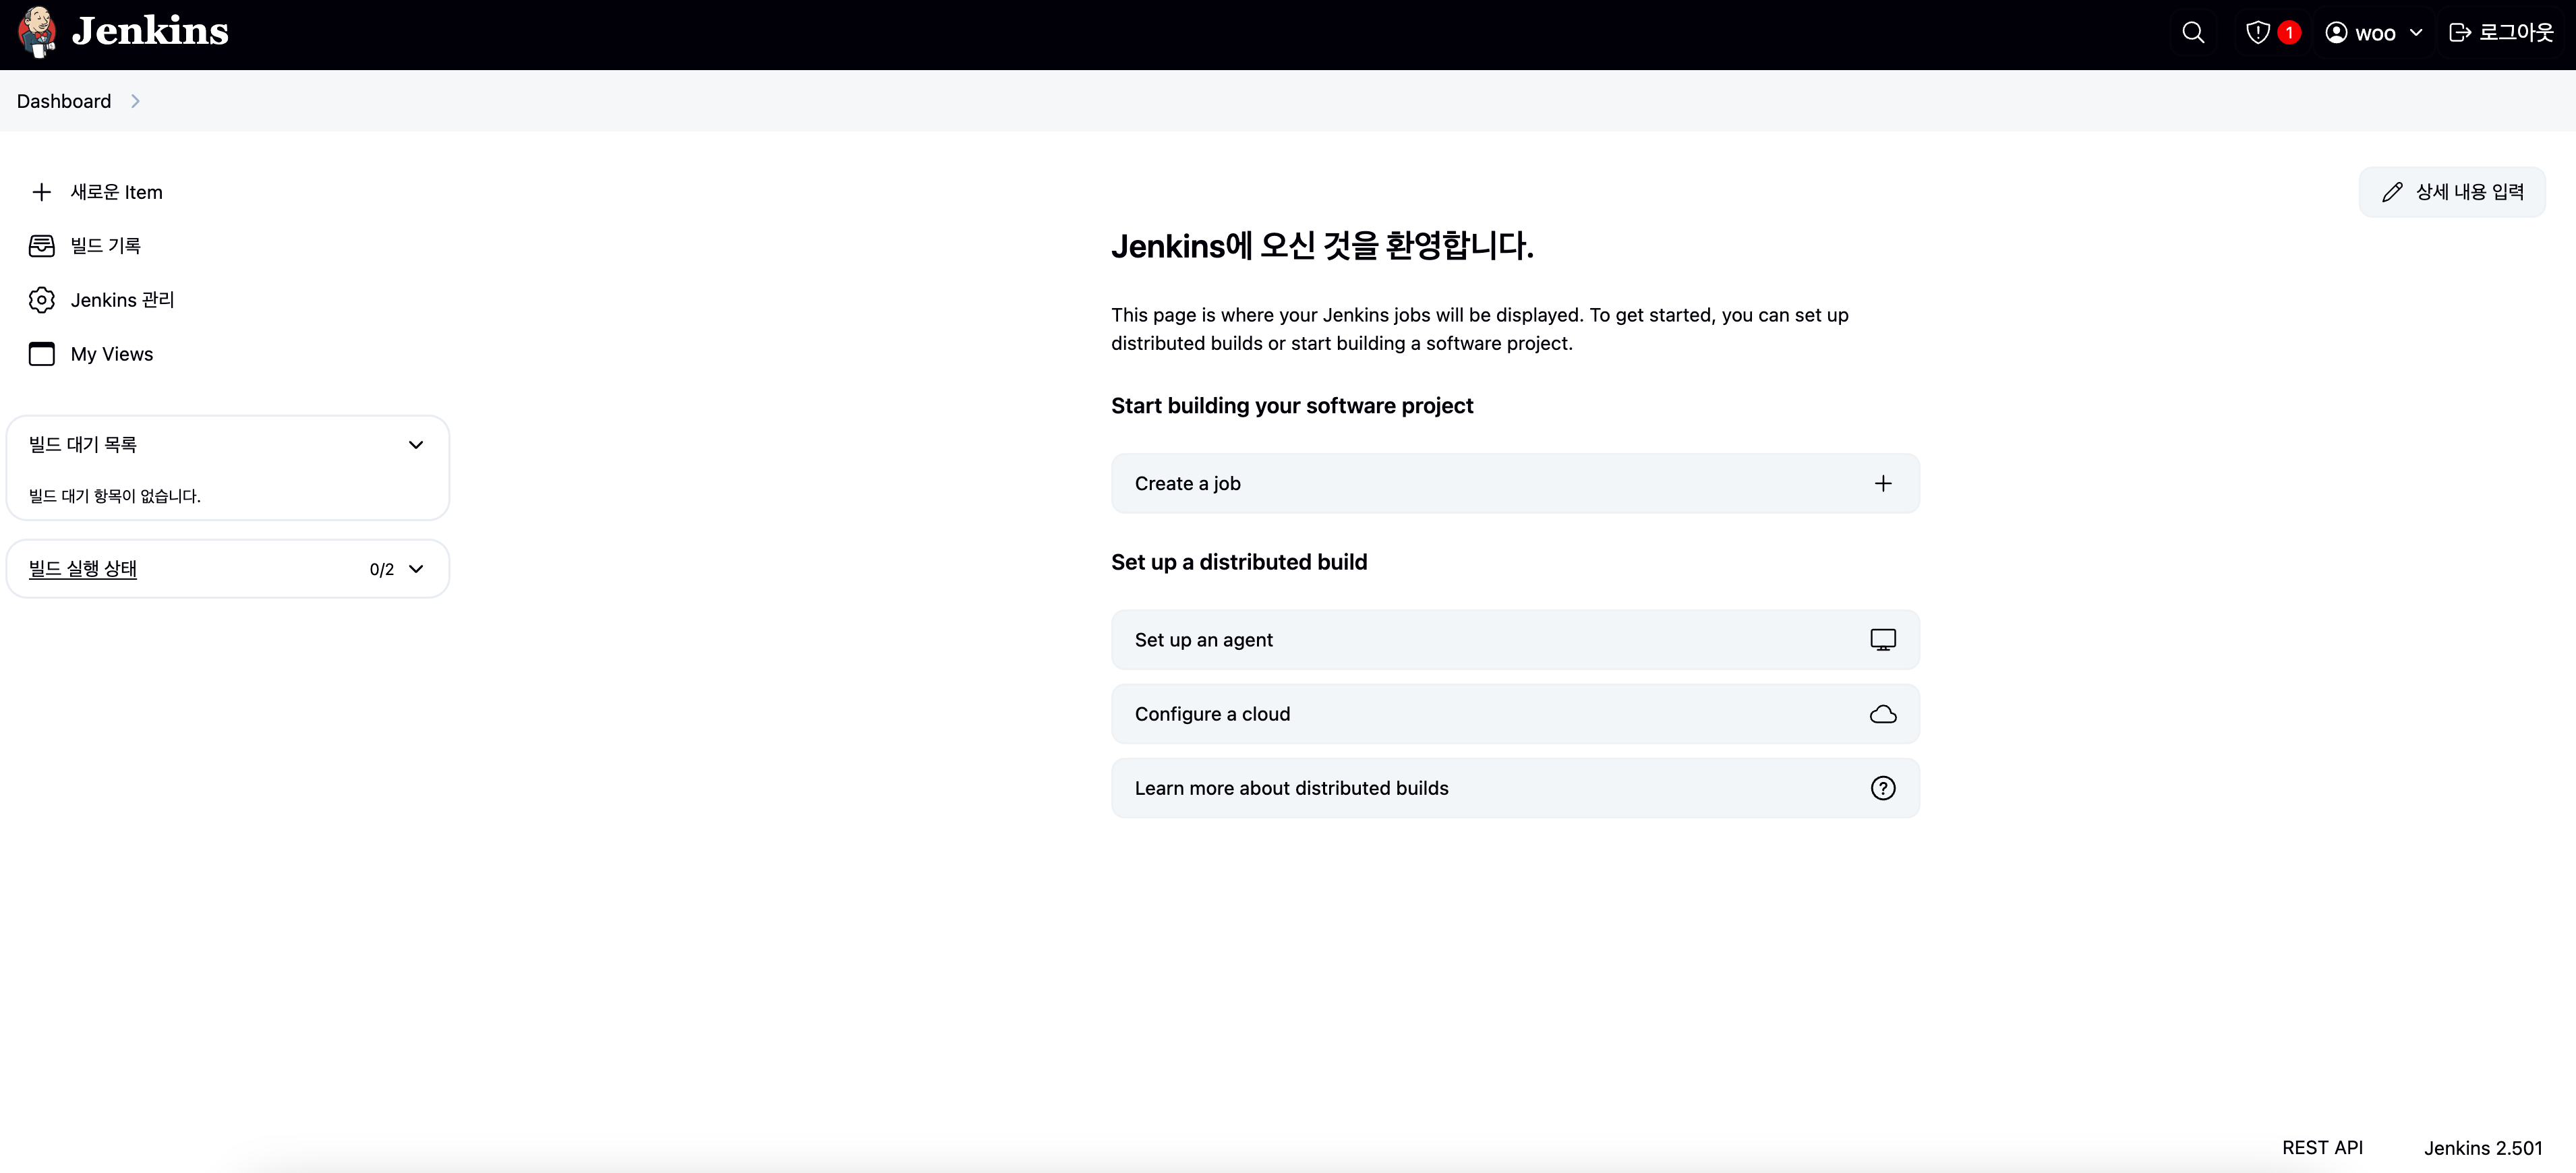The image size is (2576, 1173).
Task: Click the 빌드 대기 항목이 없습니다. message
Action: coord(115,496)
